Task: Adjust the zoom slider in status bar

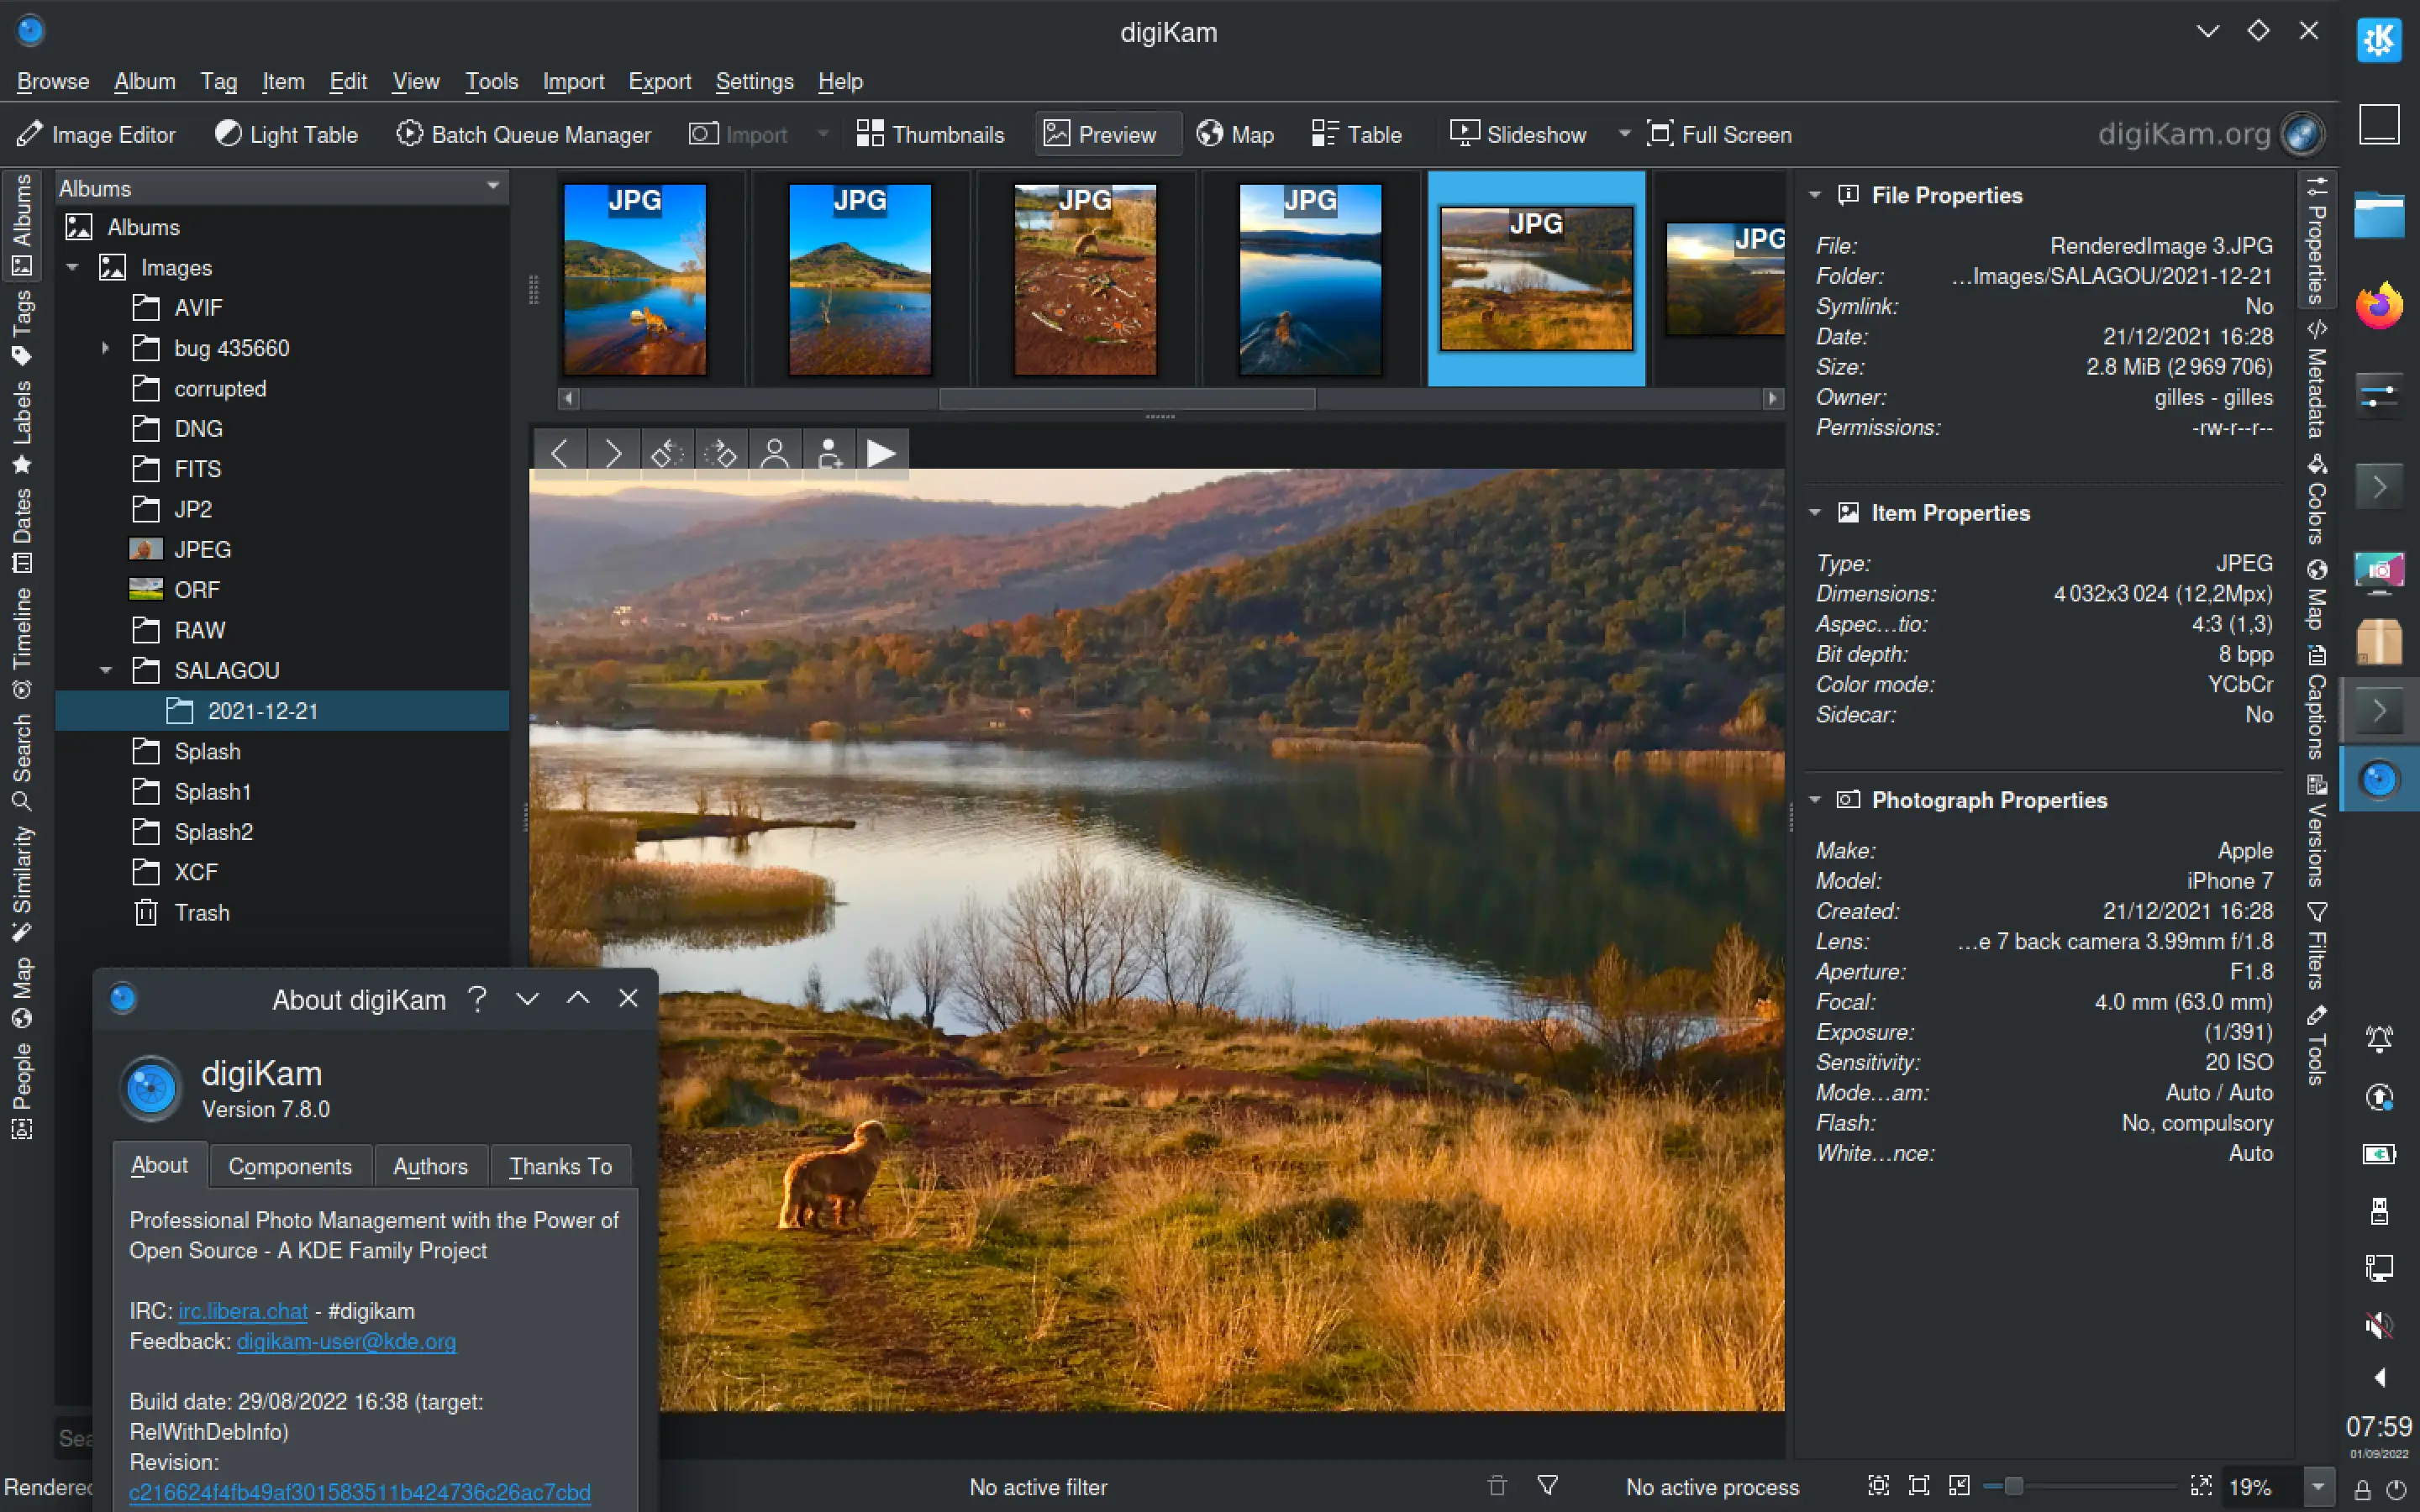Action: tap(2014, 1486)
